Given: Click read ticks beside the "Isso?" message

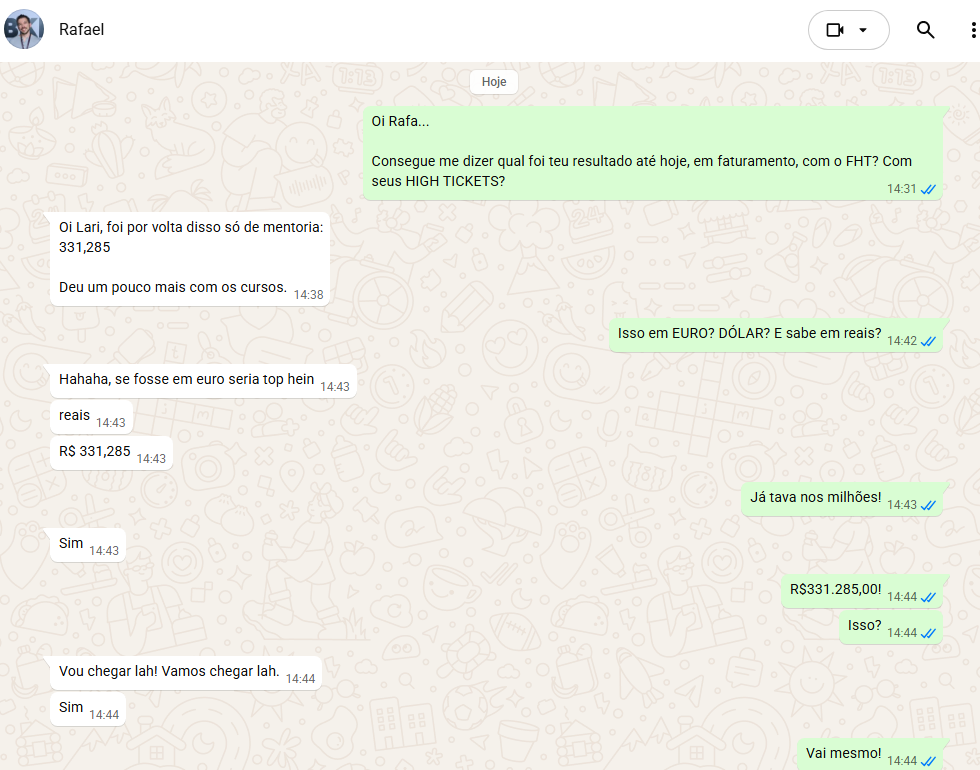Looking at the screenshot, I should click(929, 633).
